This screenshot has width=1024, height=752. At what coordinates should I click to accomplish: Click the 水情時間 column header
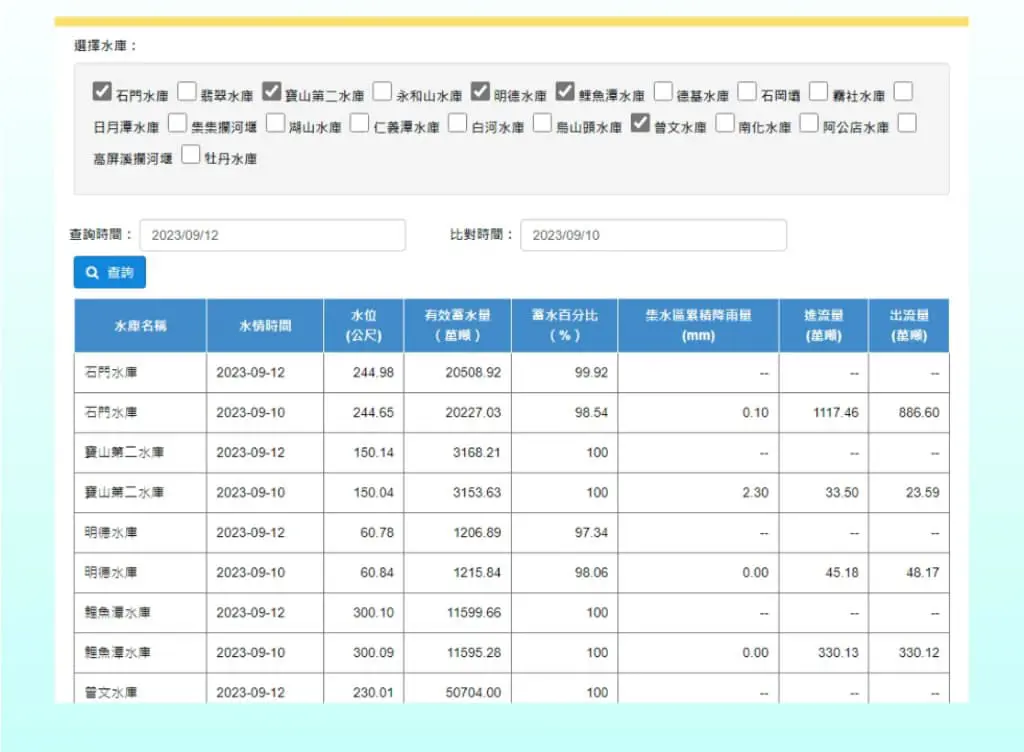(x=265, y=326)
